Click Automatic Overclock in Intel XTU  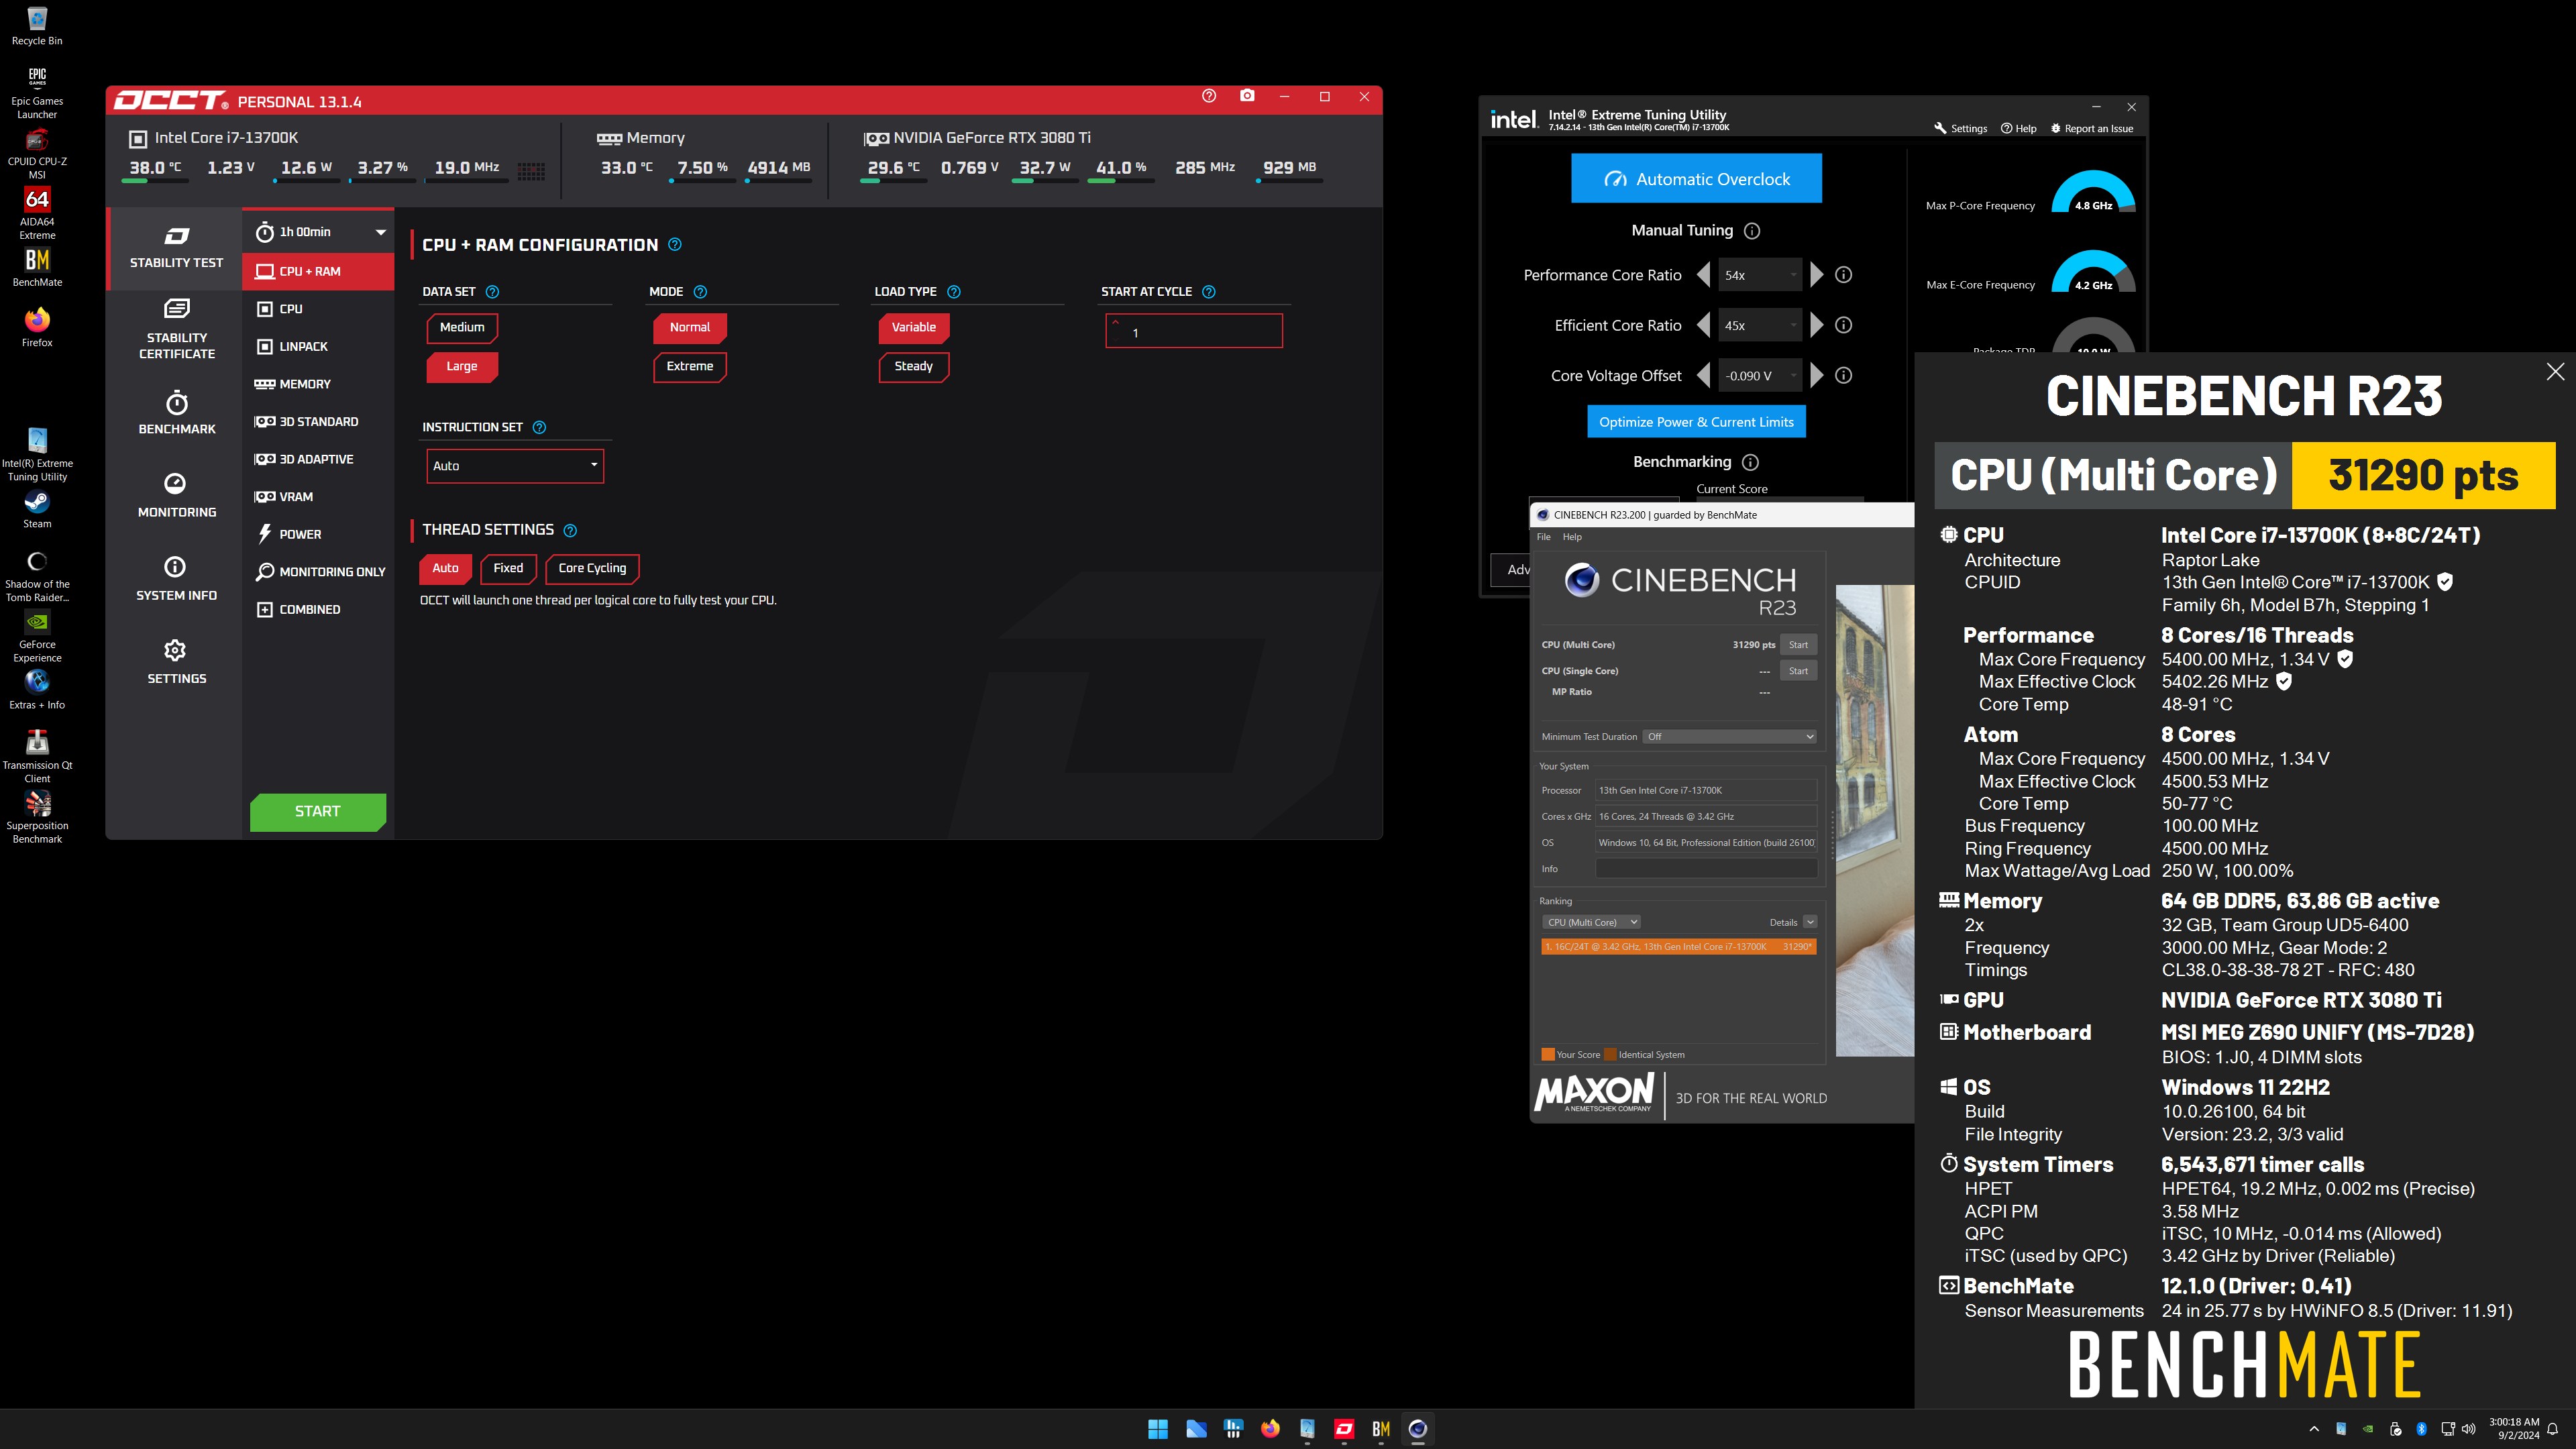coord(1696,179)
